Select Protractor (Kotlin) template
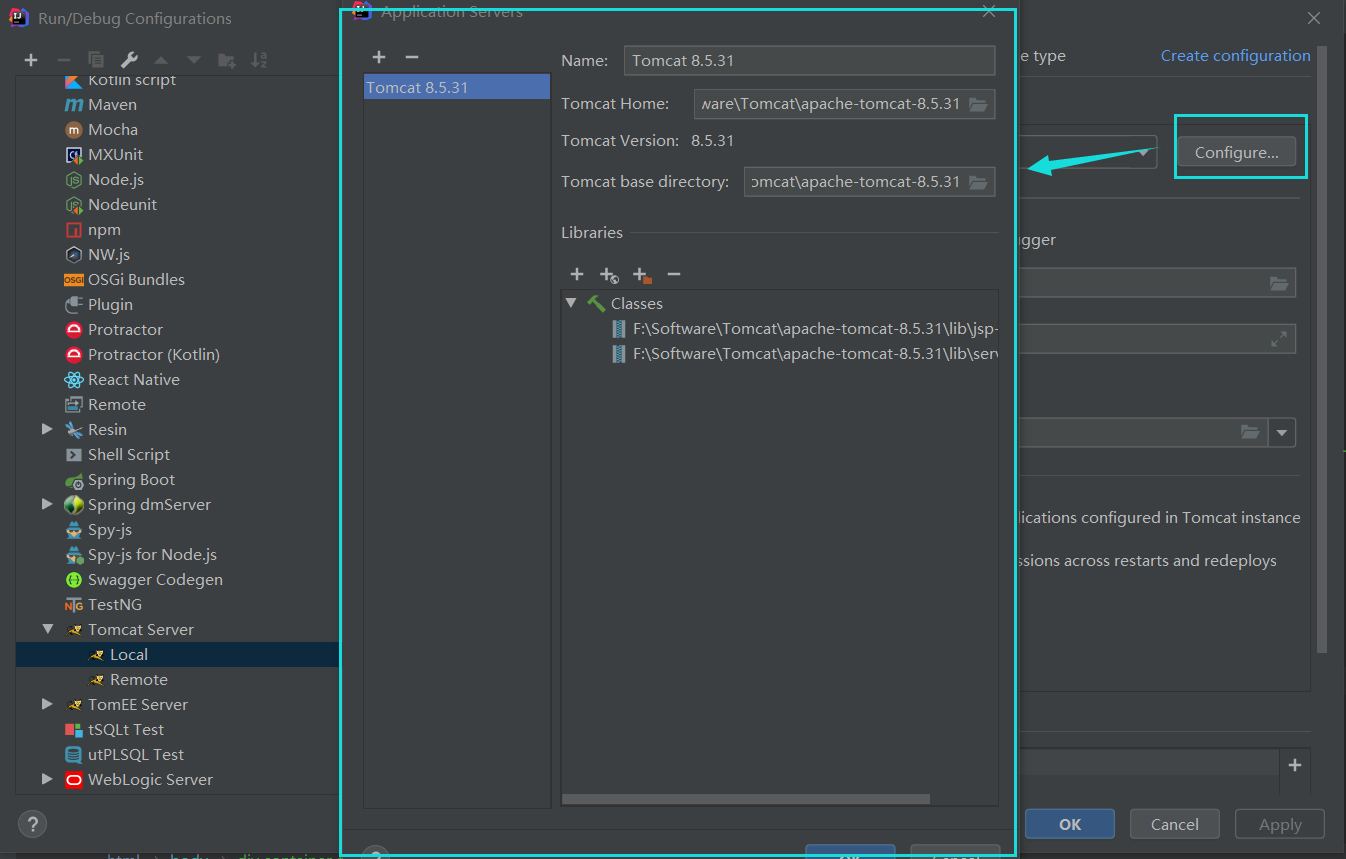 [153, 354]
